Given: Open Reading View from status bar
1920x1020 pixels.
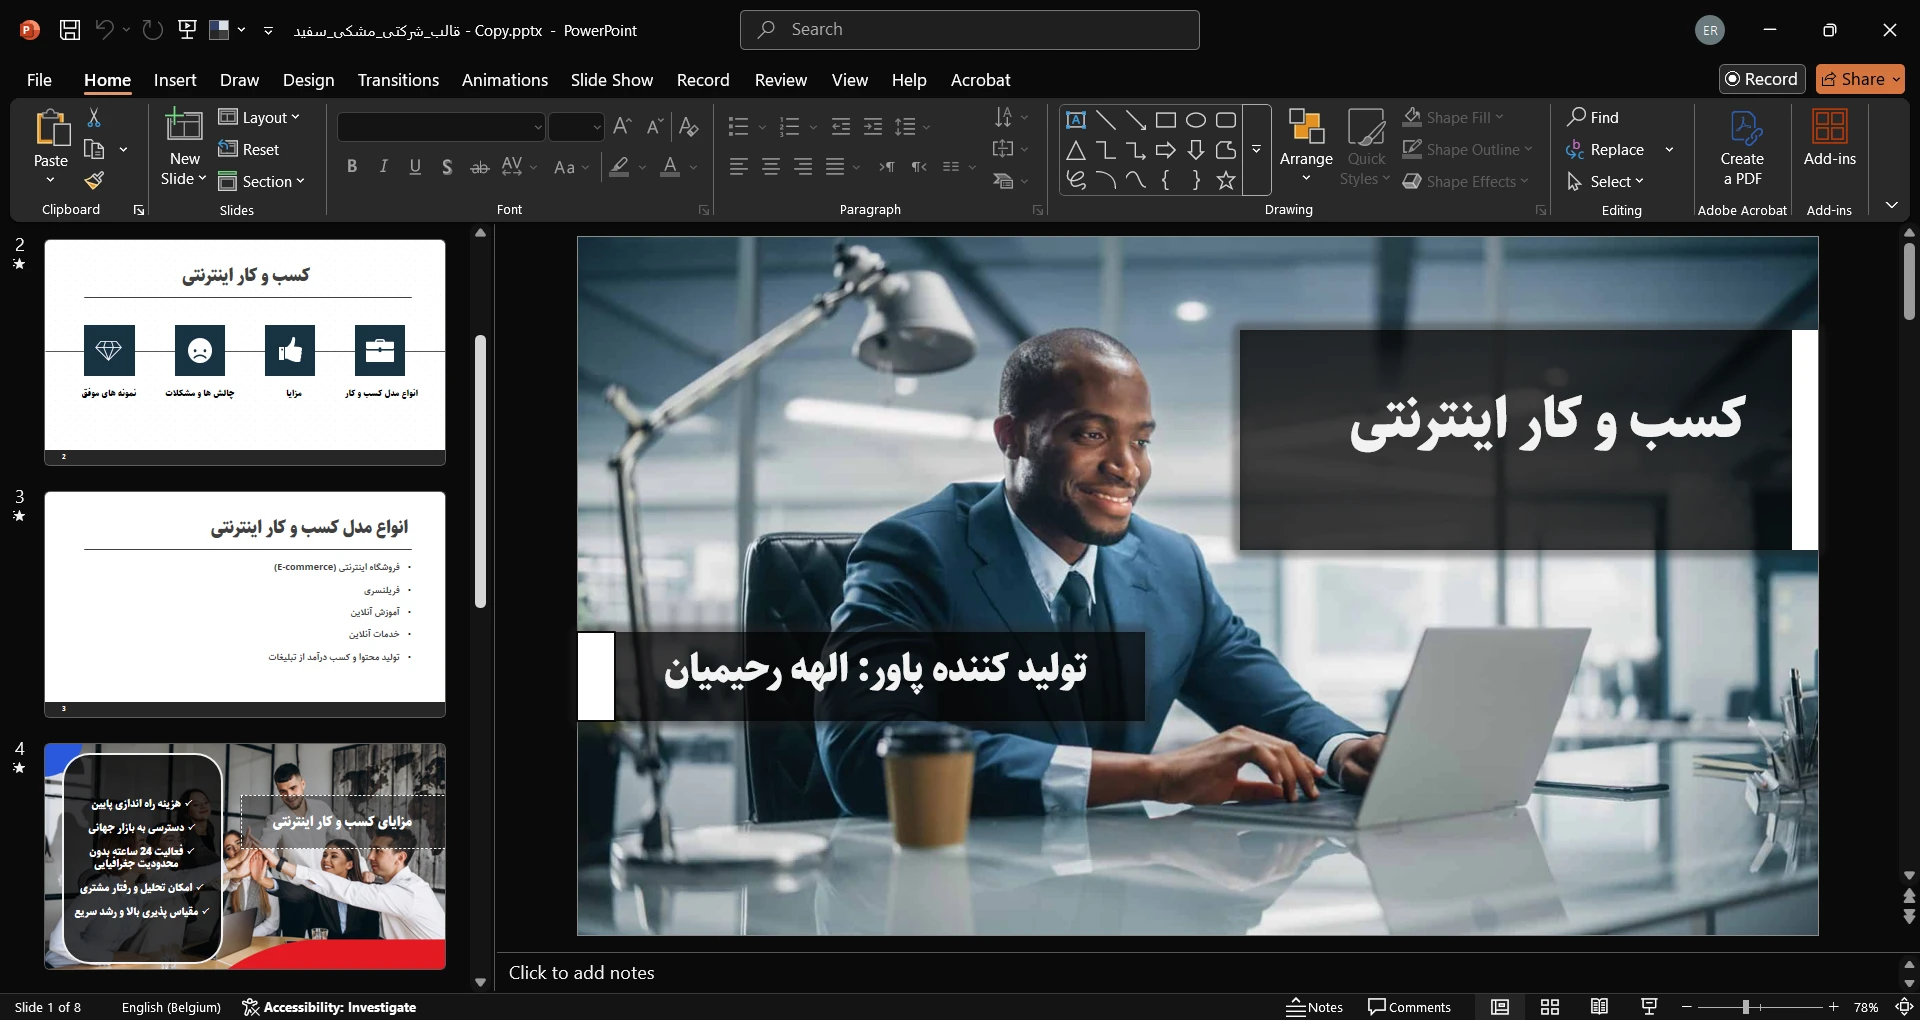Looking at the screenshot, I should 1599,1007.
